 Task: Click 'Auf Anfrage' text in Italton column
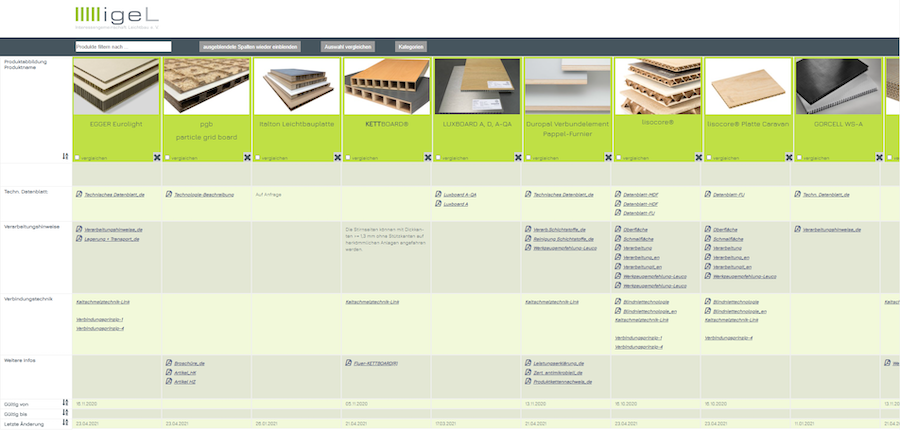269,195
